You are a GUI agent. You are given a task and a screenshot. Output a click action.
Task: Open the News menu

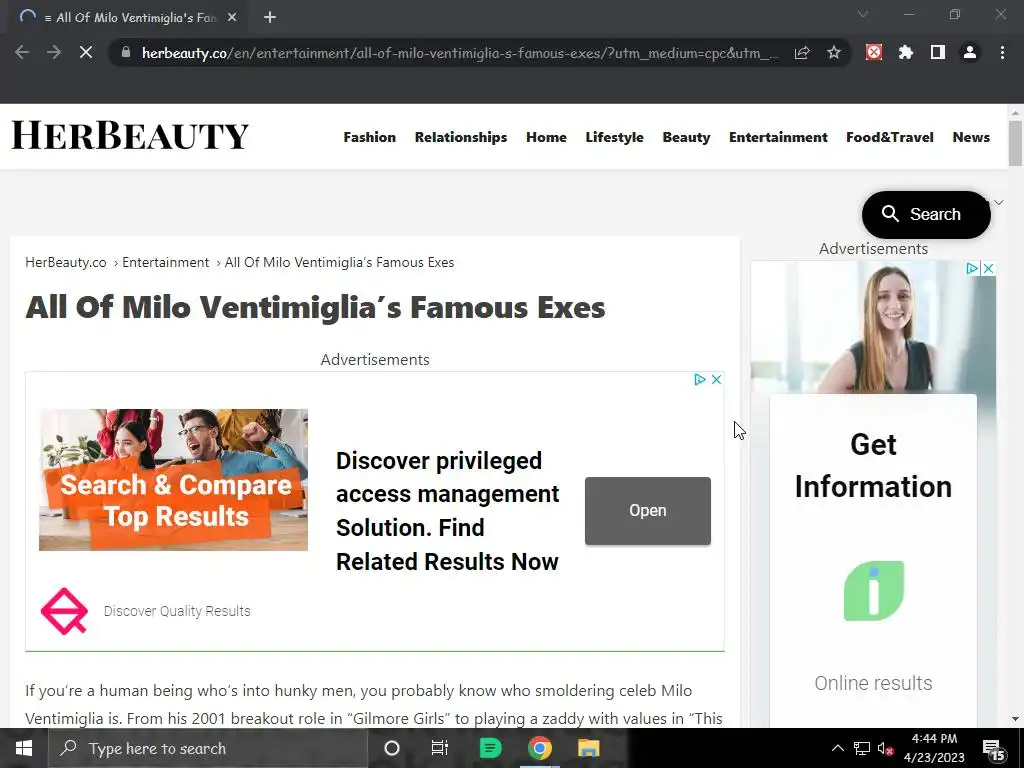click(x=971, y=137)
